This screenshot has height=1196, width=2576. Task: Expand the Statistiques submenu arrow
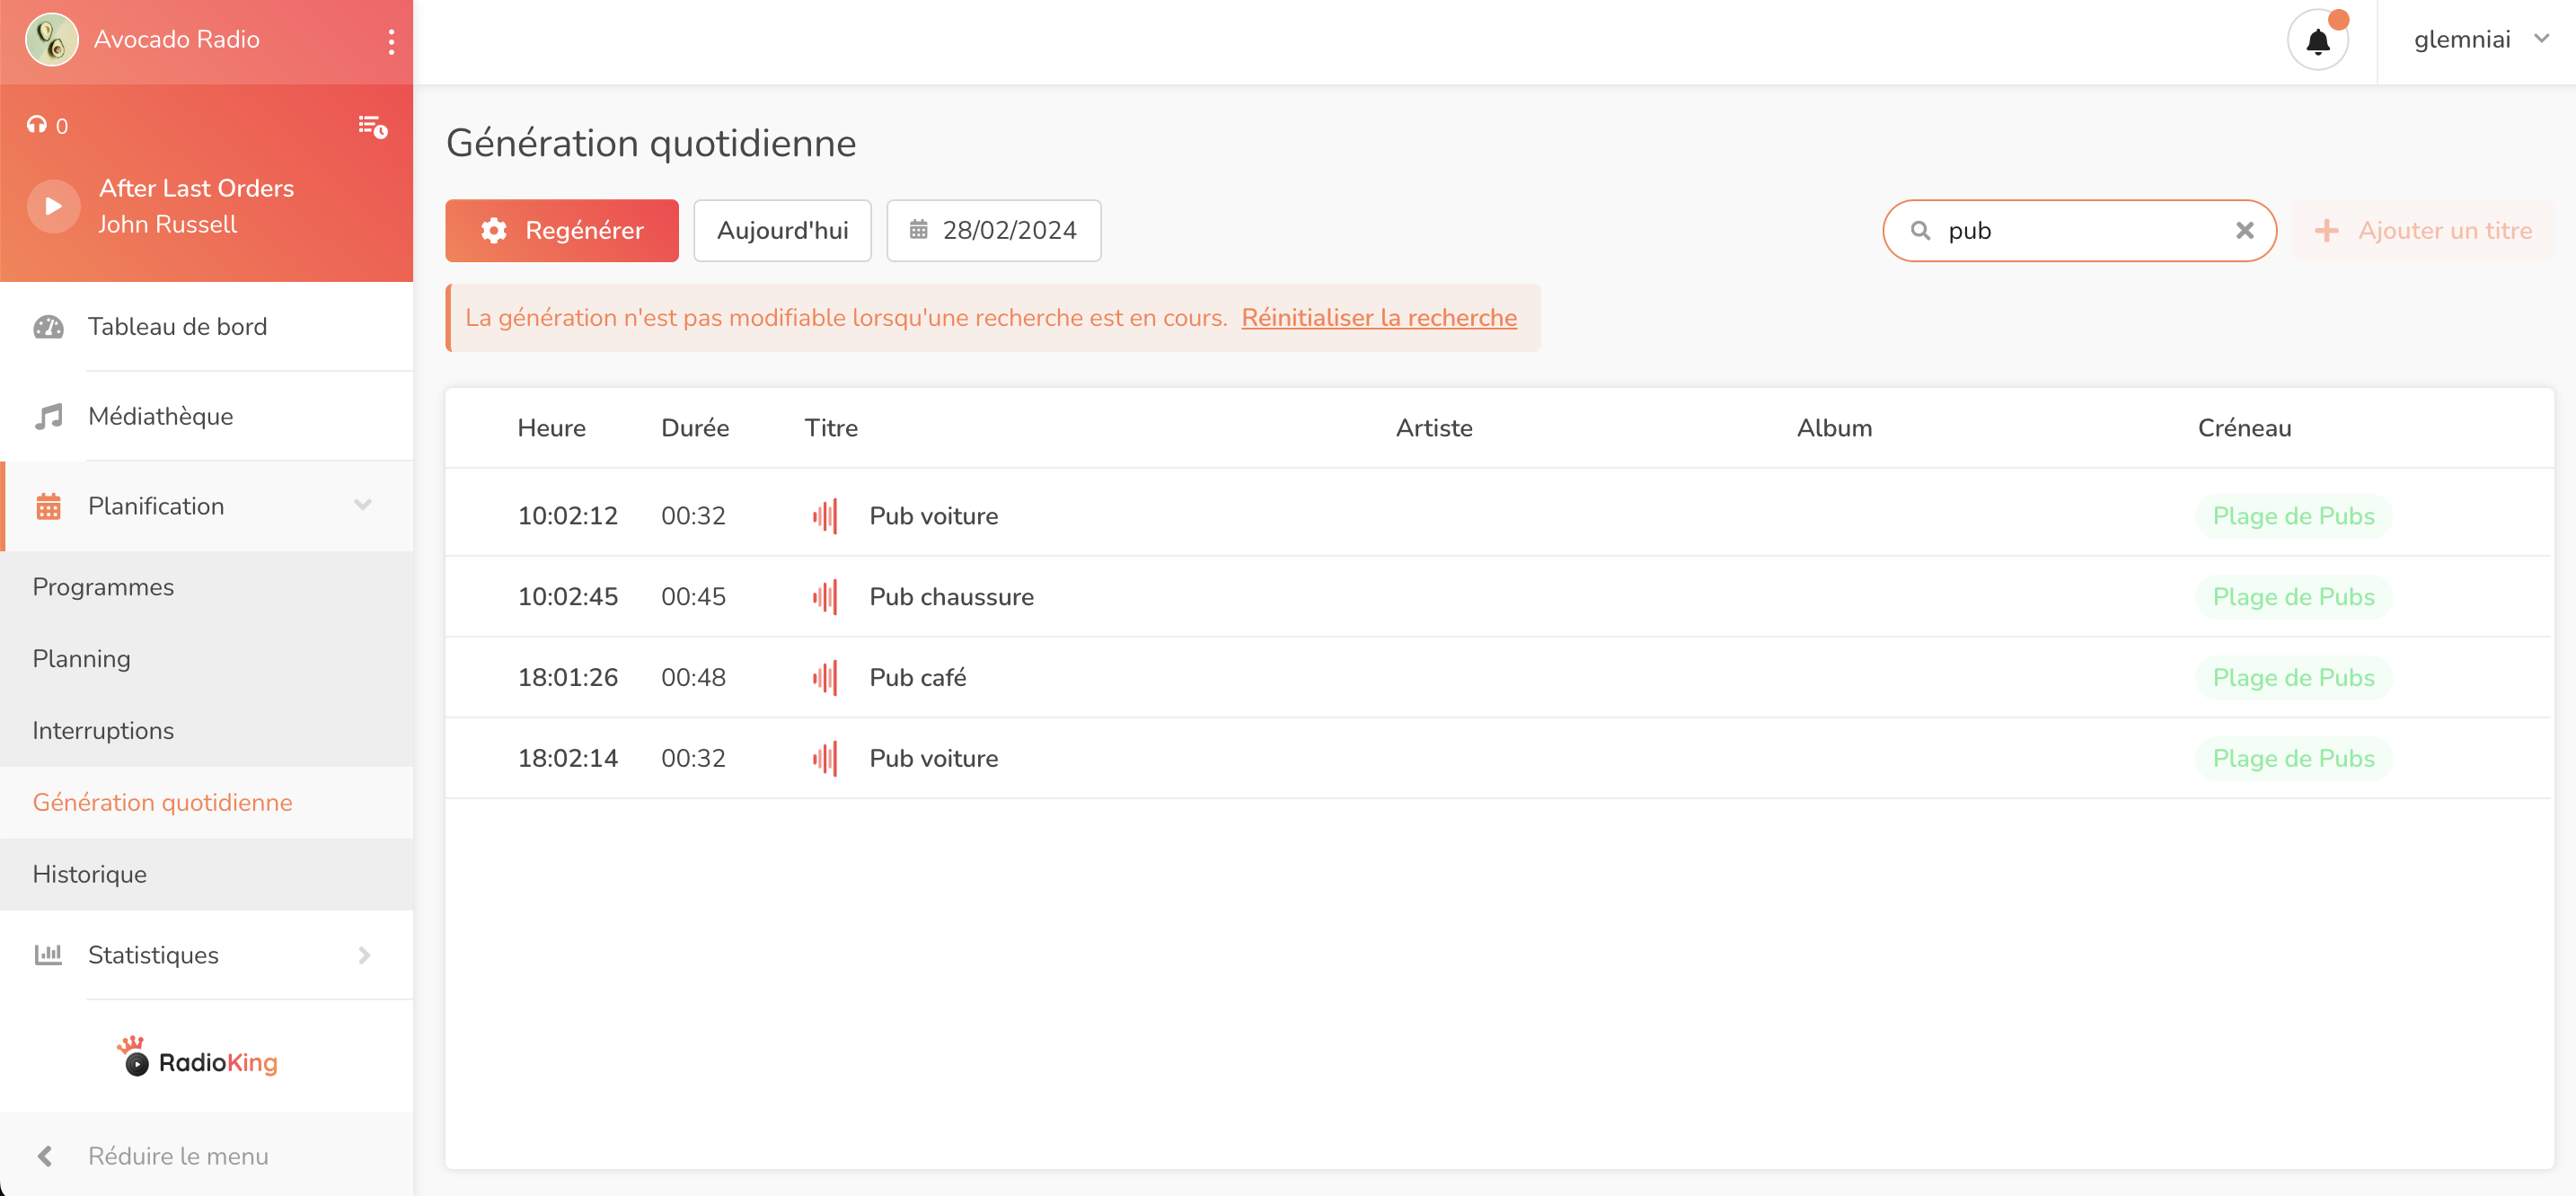pyautogui.click(x=364, y=955)
